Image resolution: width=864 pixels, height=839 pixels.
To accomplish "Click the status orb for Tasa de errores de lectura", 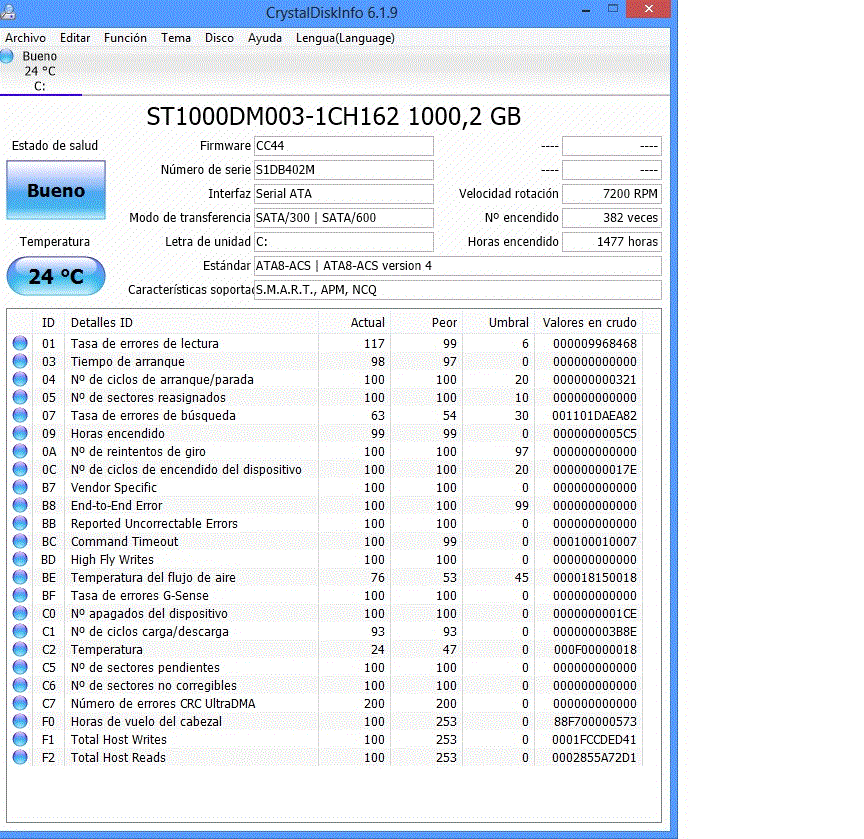I will 20,344.
